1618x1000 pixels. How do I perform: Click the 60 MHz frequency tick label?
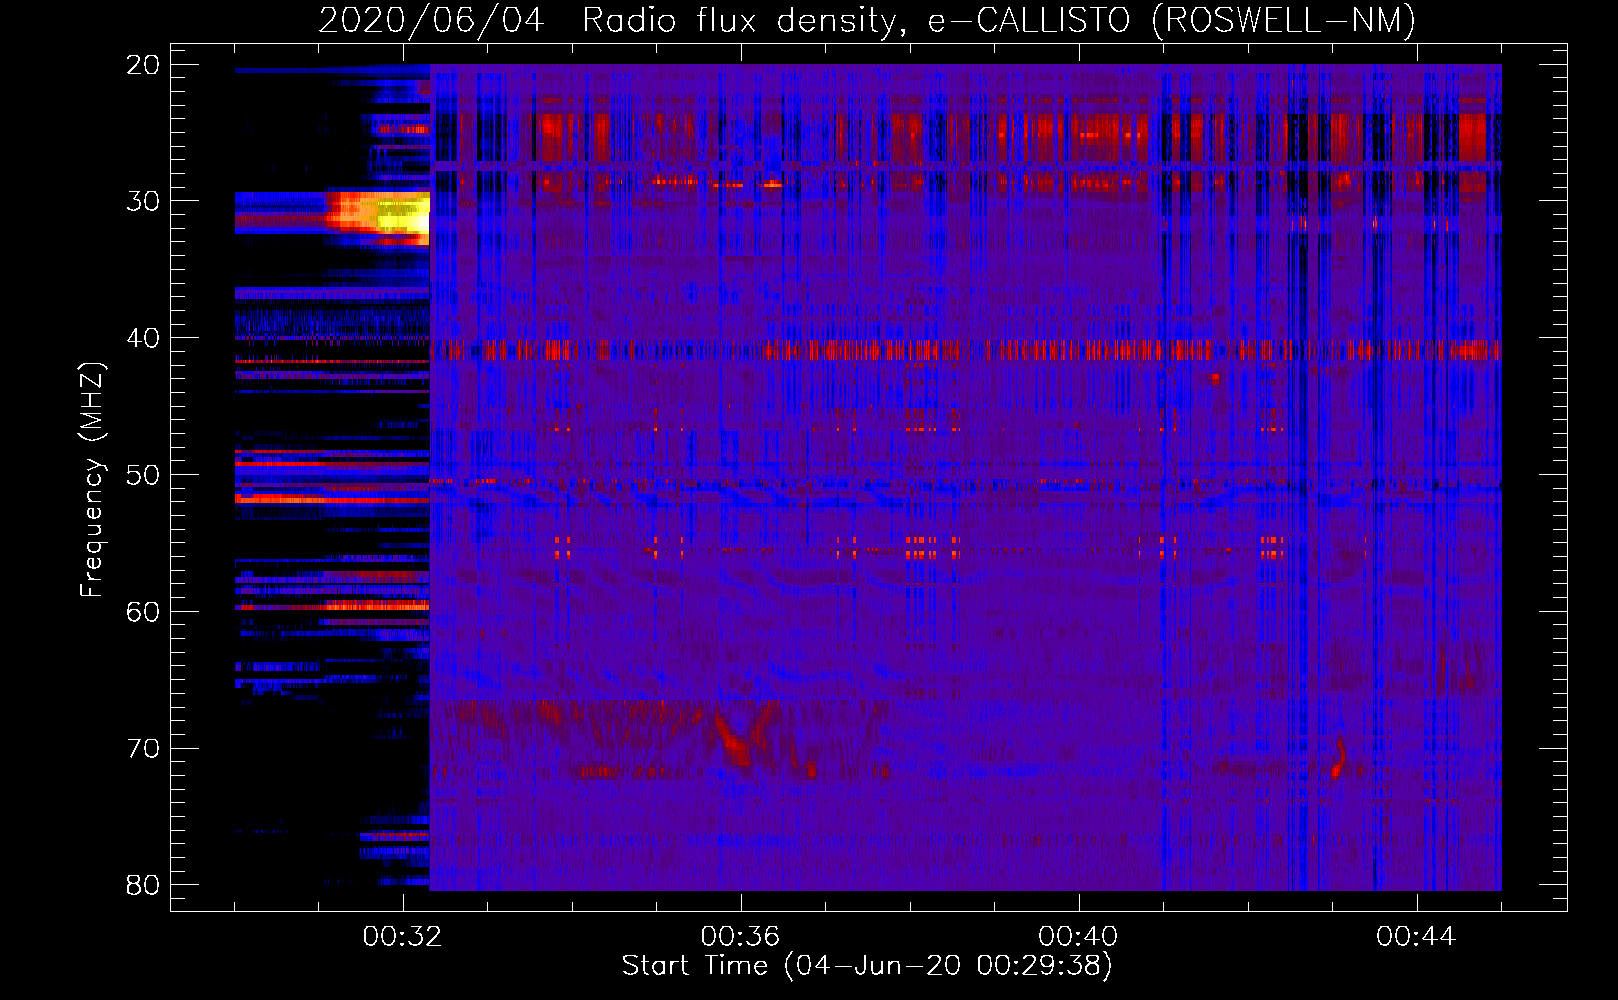[x=143, y=611]
